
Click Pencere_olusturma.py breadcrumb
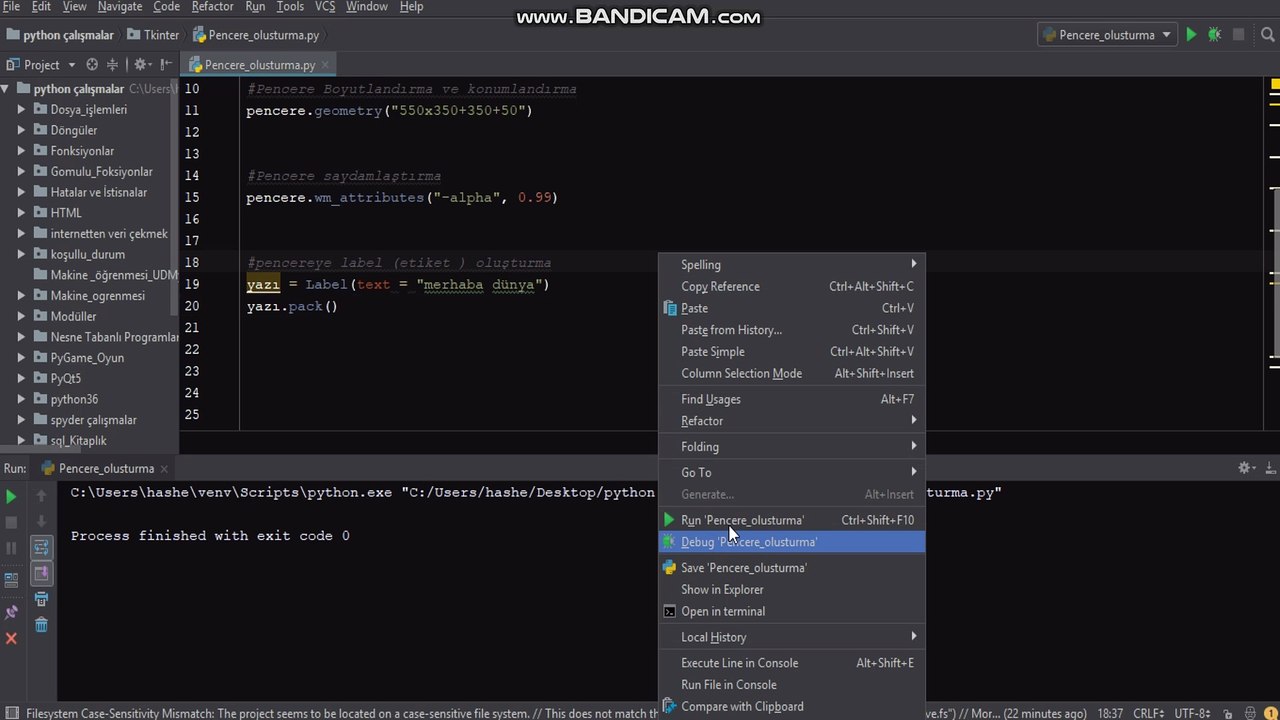(x=256, y=35)
